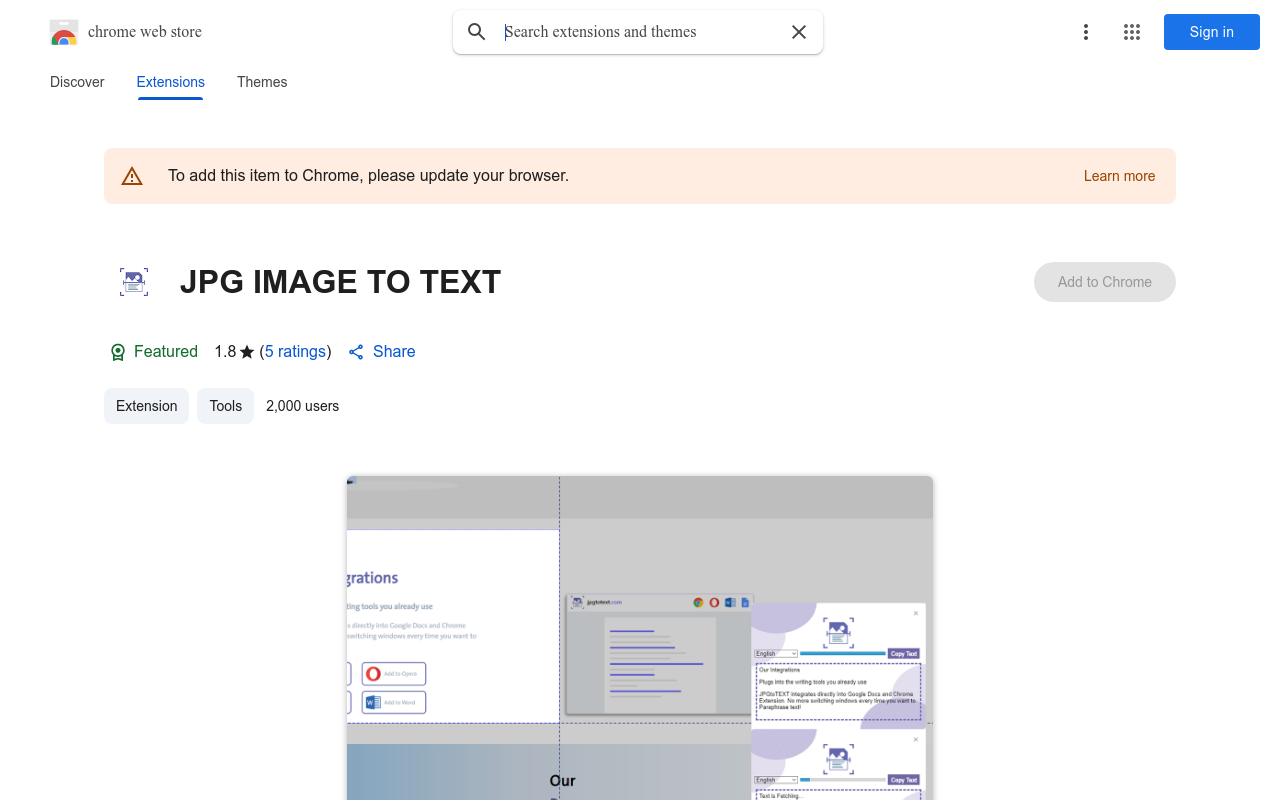
Task: Select the Tools category chip
Action: point(226,406)
